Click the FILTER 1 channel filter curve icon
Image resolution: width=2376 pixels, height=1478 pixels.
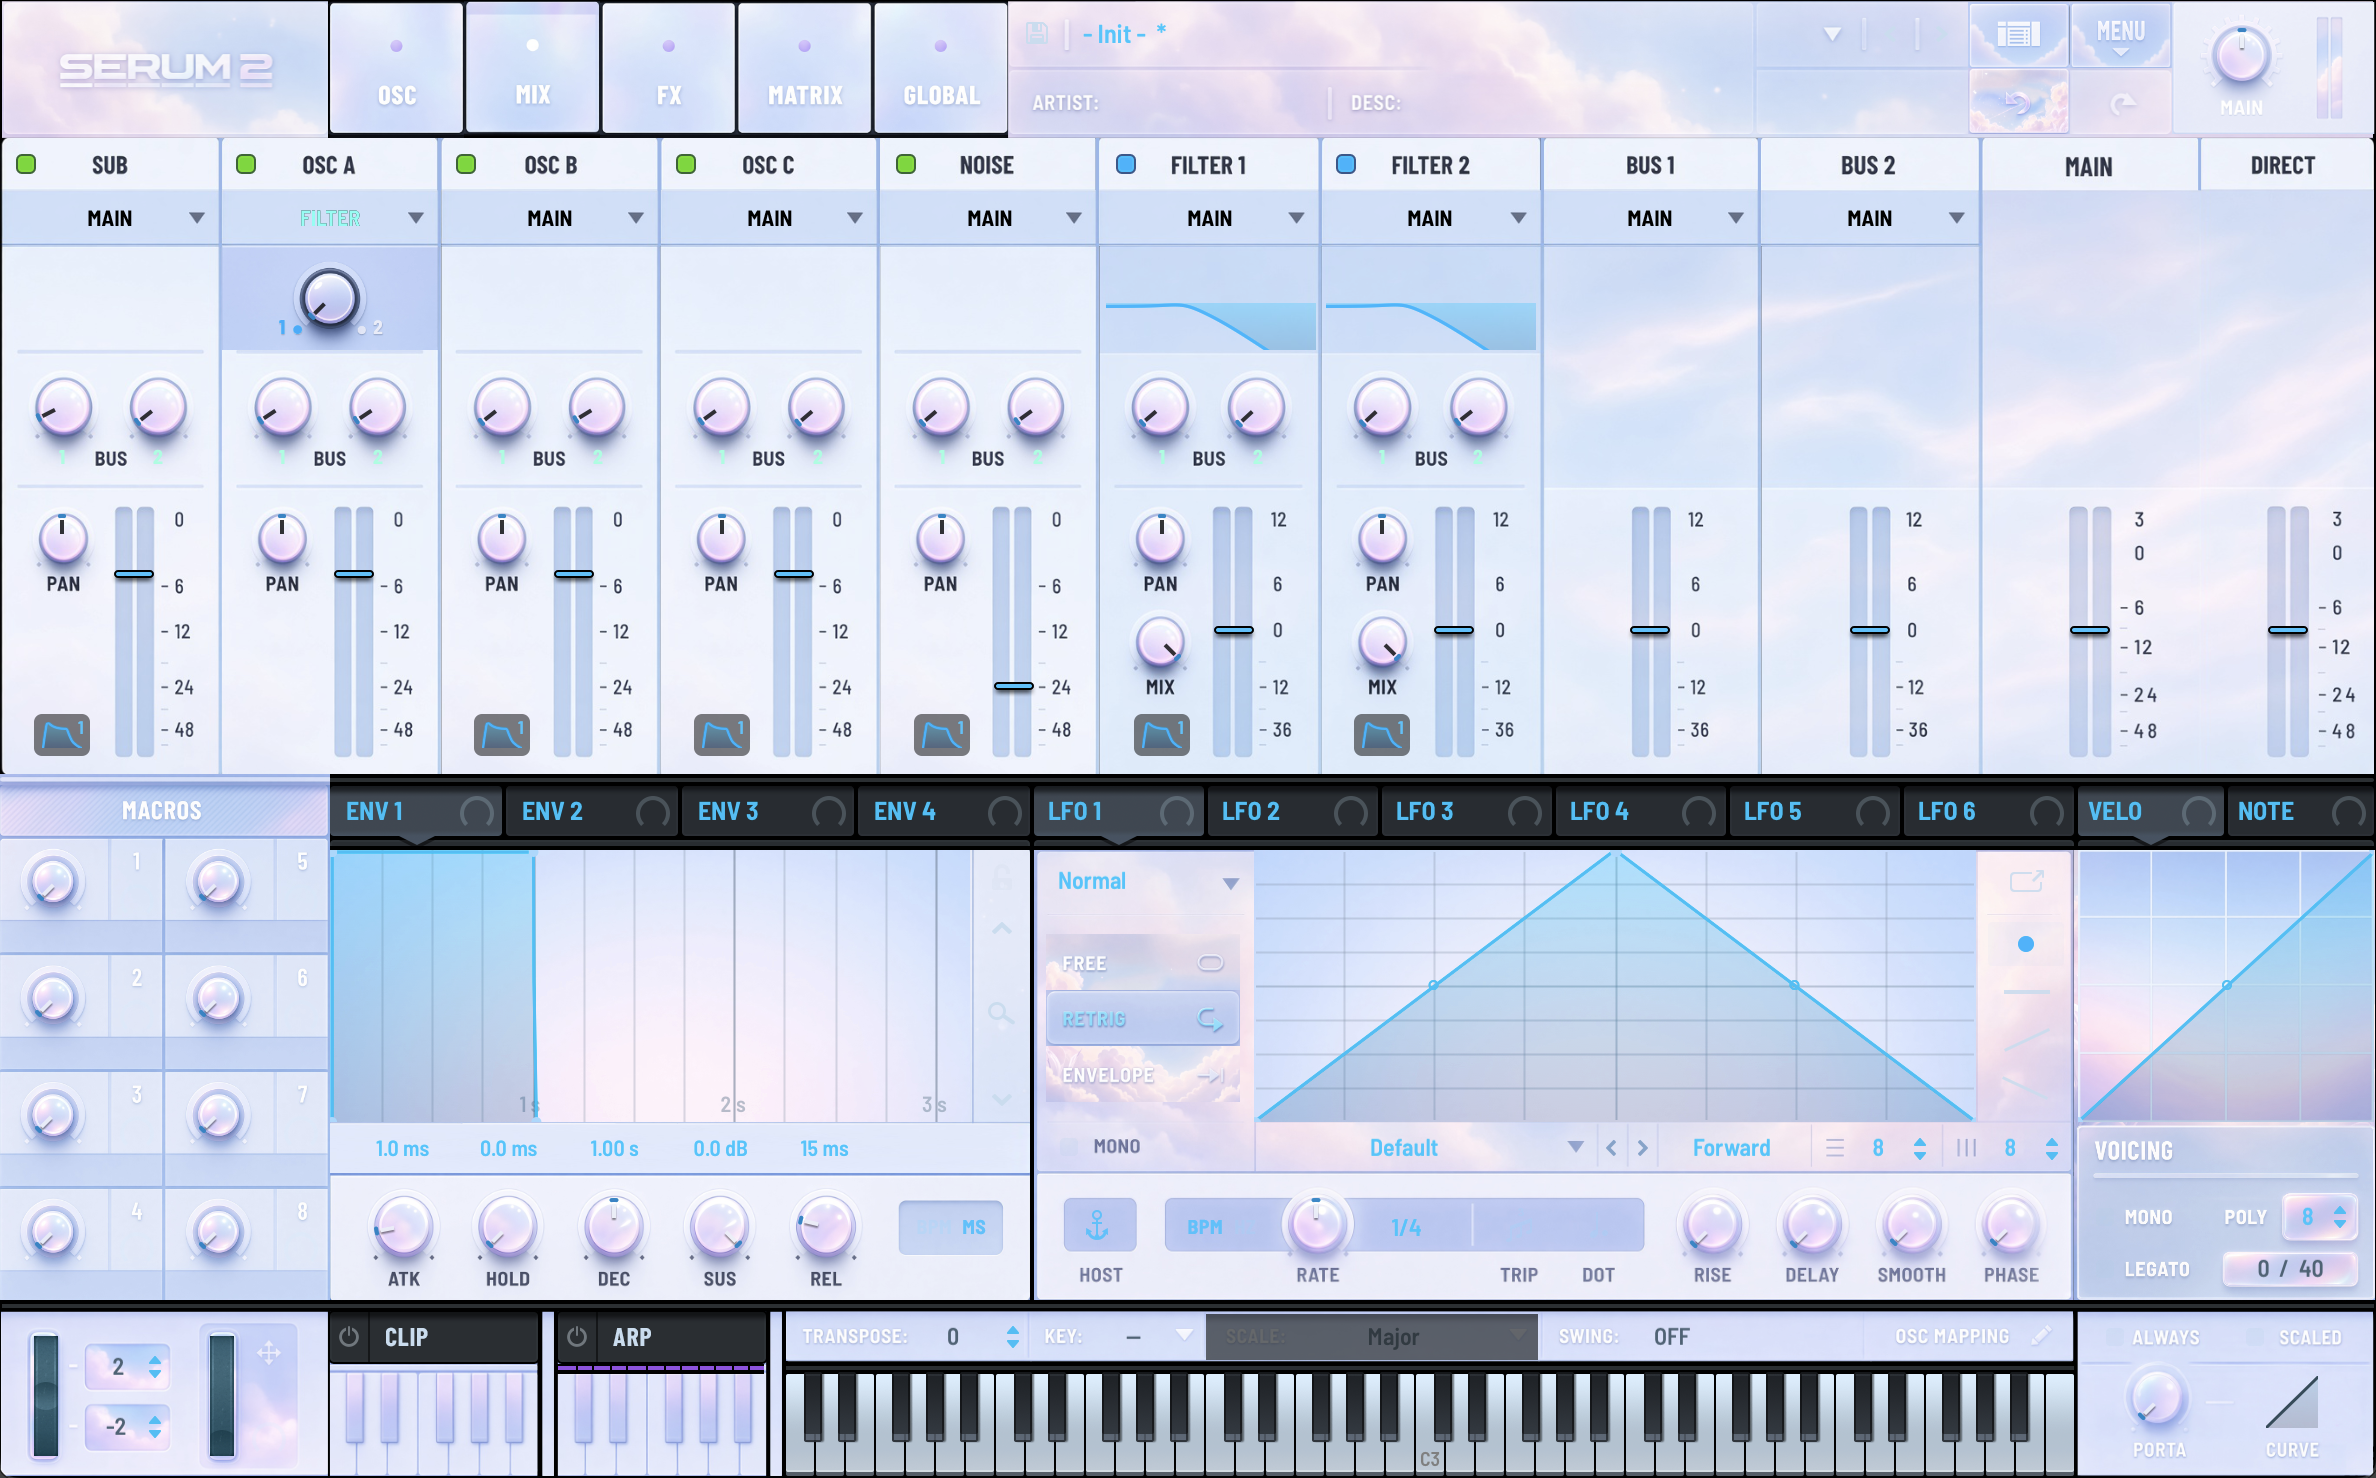1162,735
